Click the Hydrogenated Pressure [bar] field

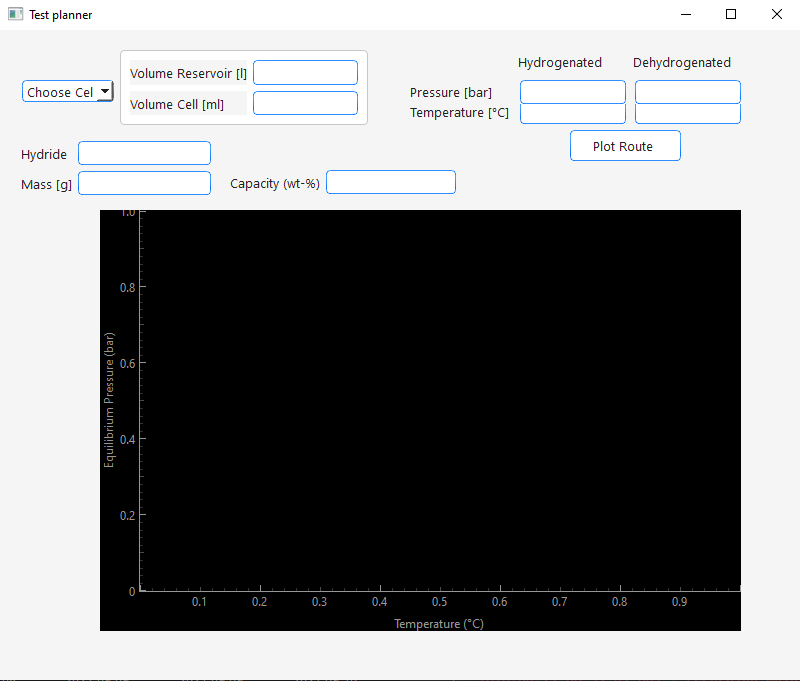pos(572,92)
